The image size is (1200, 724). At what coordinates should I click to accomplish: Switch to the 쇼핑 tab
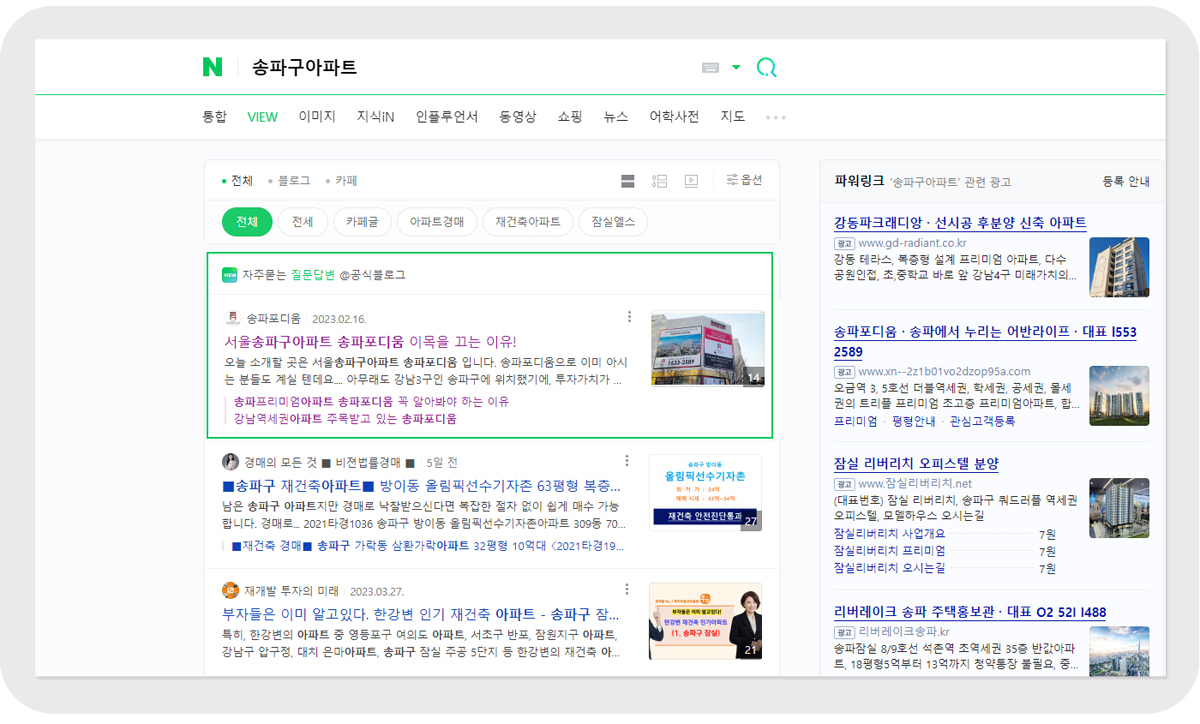click(570, 117)
